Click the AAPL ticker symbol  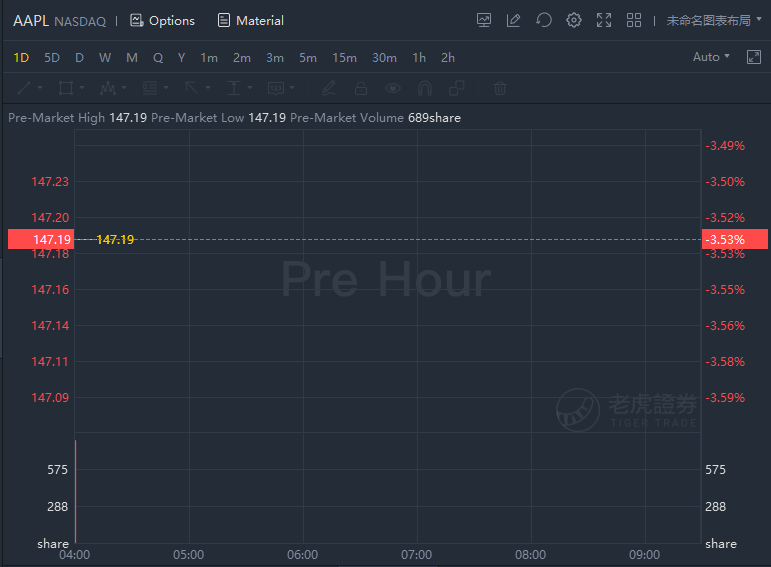(31, 21)
